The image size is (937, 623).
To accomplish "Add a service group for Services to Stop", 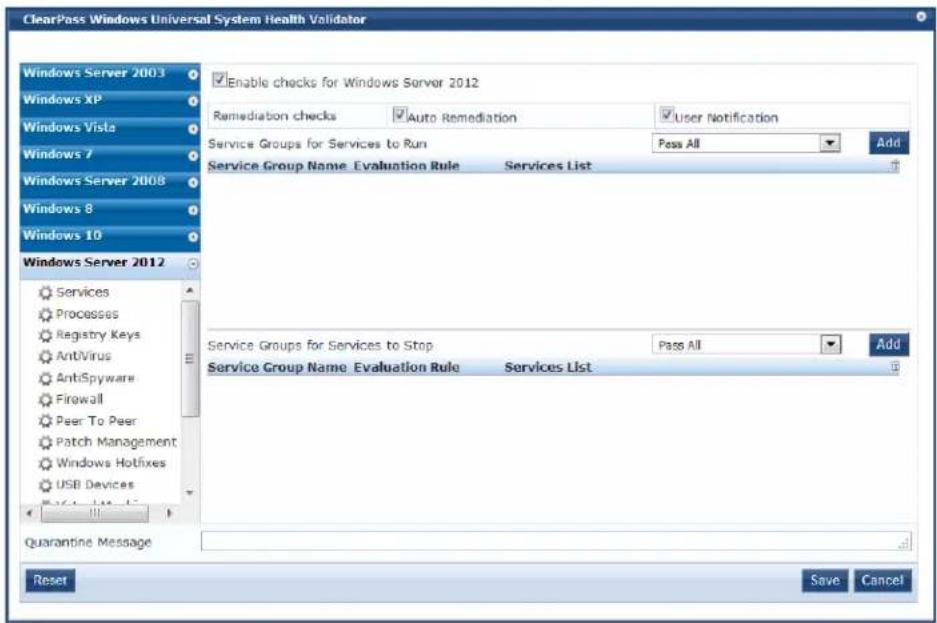I will 889,344.
